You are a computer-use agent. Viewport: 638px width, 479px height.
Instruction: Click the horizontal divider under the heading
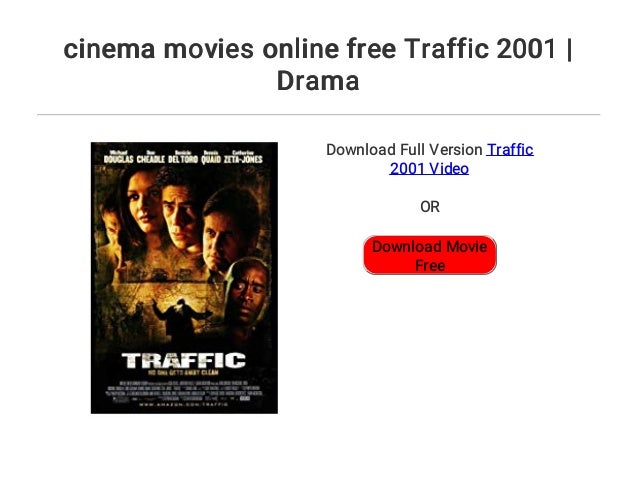click(x=319, y=115)
